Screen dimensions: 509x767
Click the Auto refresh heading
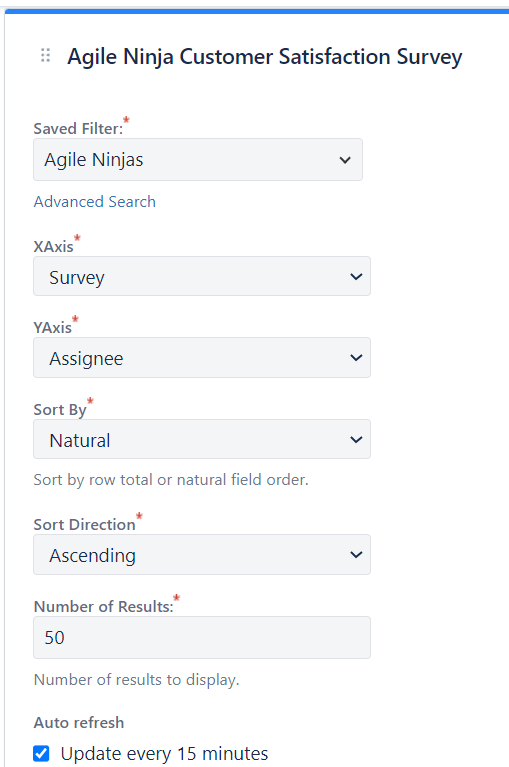[x=79, y=722]
